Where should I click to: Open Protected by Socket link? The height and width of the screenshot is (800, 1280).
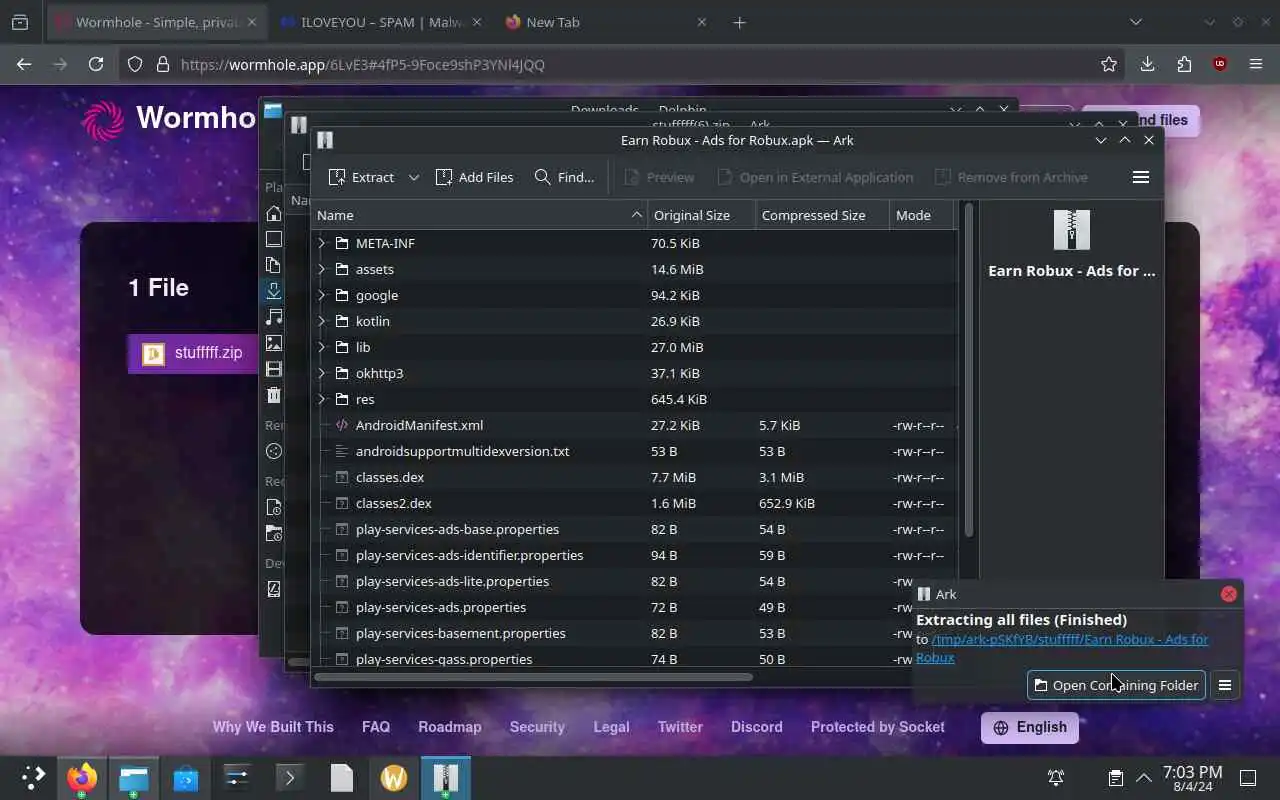coord(878,727)
